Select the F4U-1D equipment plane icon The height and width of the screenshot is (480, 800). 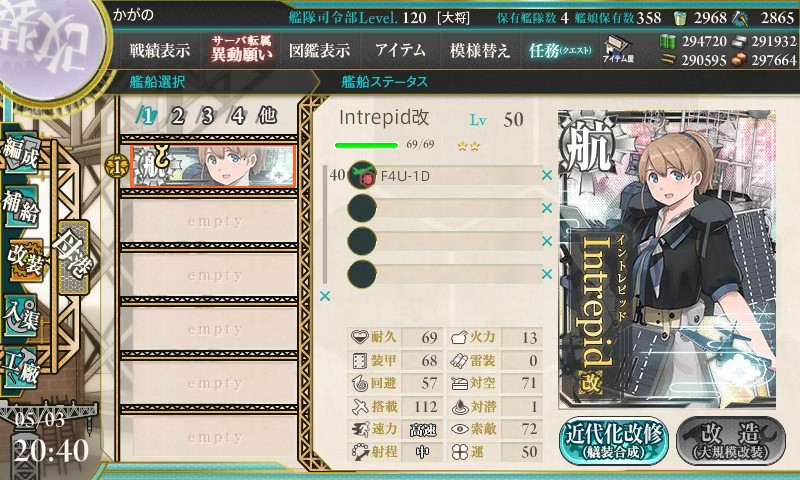(x=362, y=175)
